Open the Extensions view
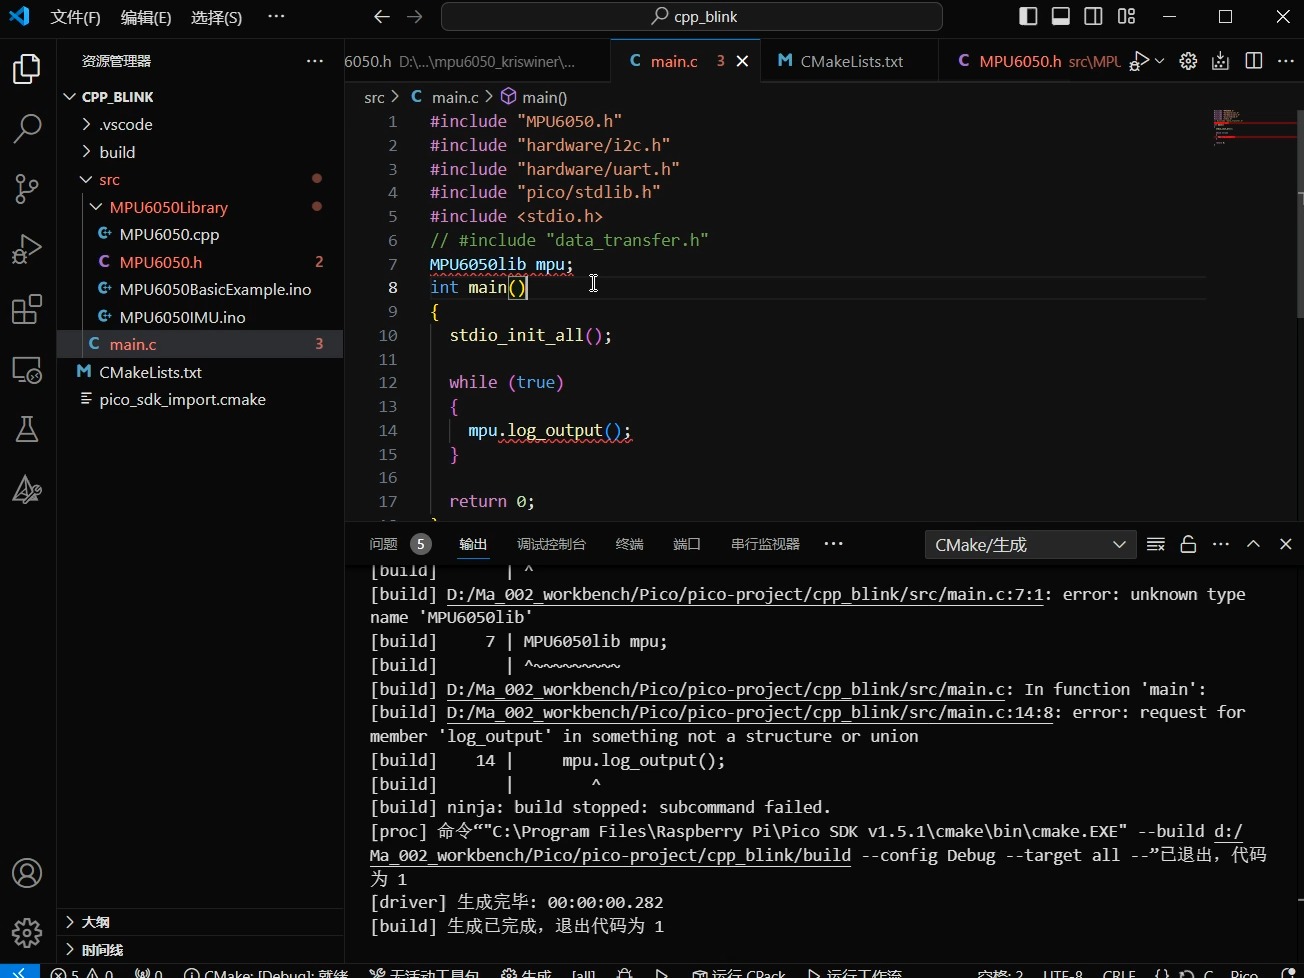Viewport: 1304px width, 978px height. (27, 309)
